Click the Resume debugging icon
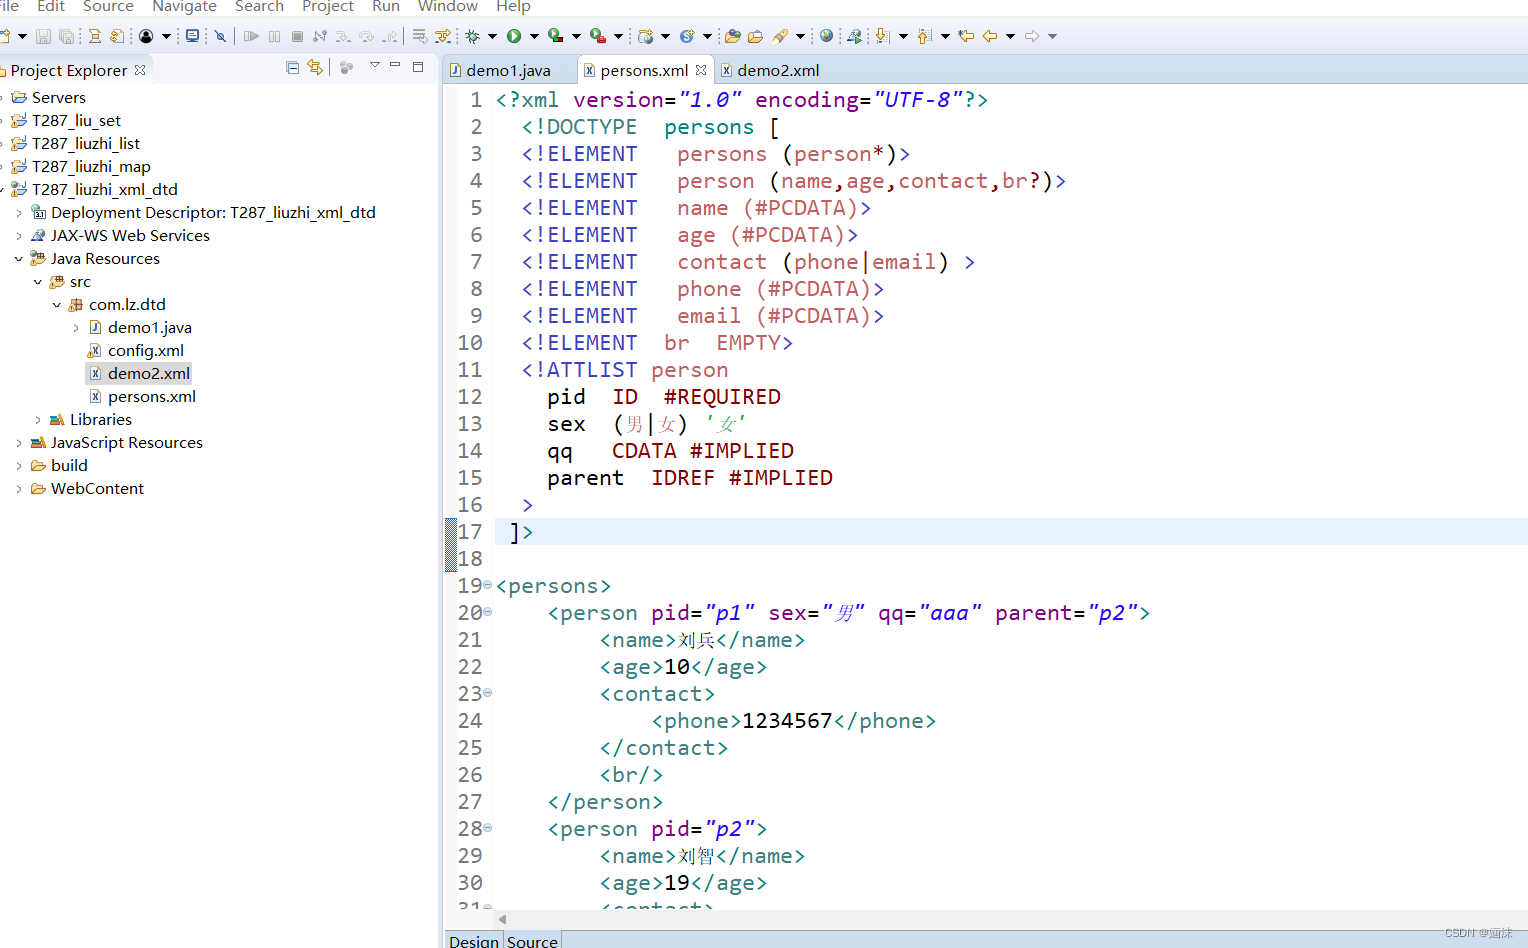Screen dimensions: 1528x948 click(251, 36)
